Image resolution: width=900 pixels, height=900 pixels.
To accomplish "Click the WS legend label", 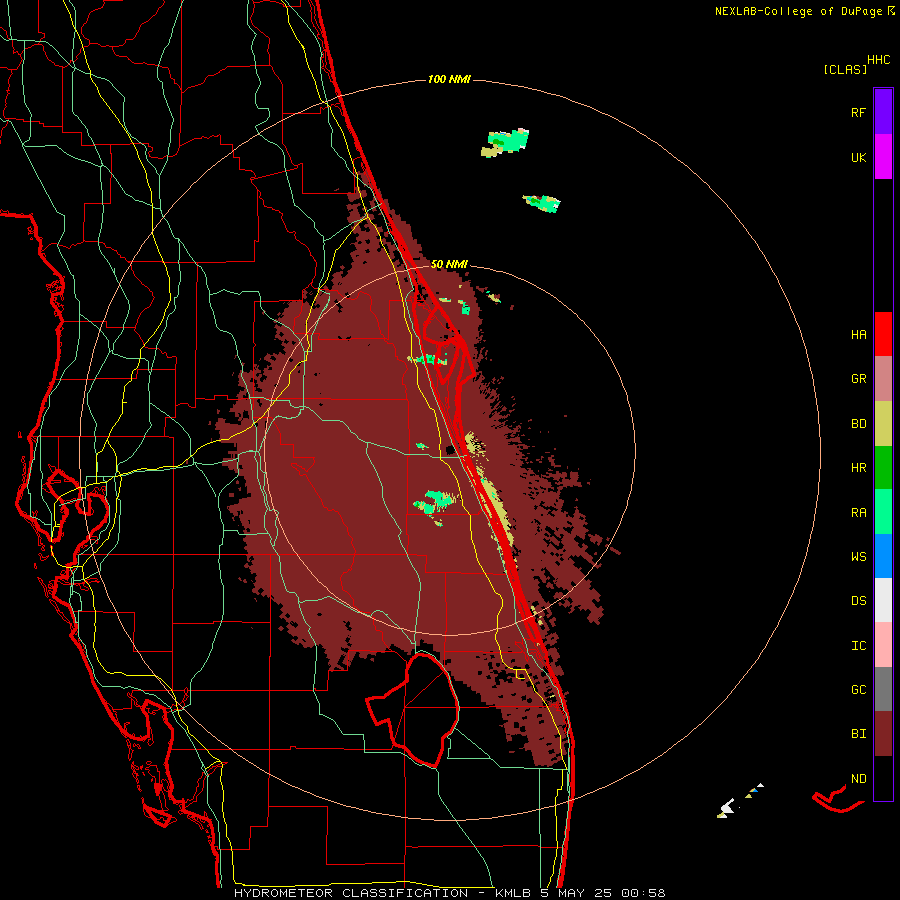I will 858,557.
